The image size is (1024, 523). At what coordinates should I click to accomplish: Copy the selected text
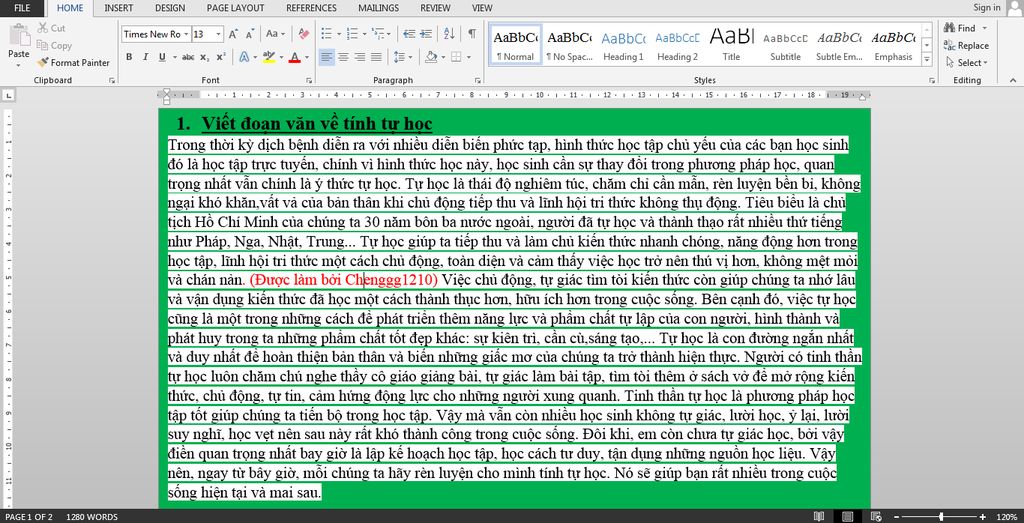point(54,46)
